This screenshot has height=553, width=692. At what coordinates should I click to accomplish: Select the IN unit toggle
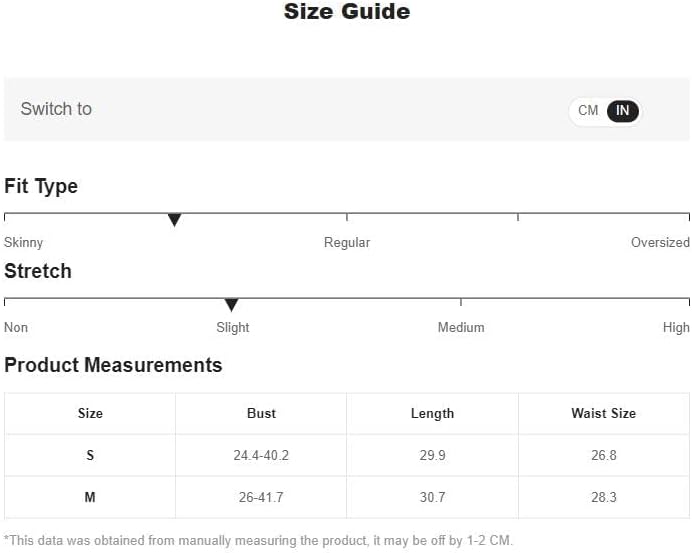(x=622, y=111)
